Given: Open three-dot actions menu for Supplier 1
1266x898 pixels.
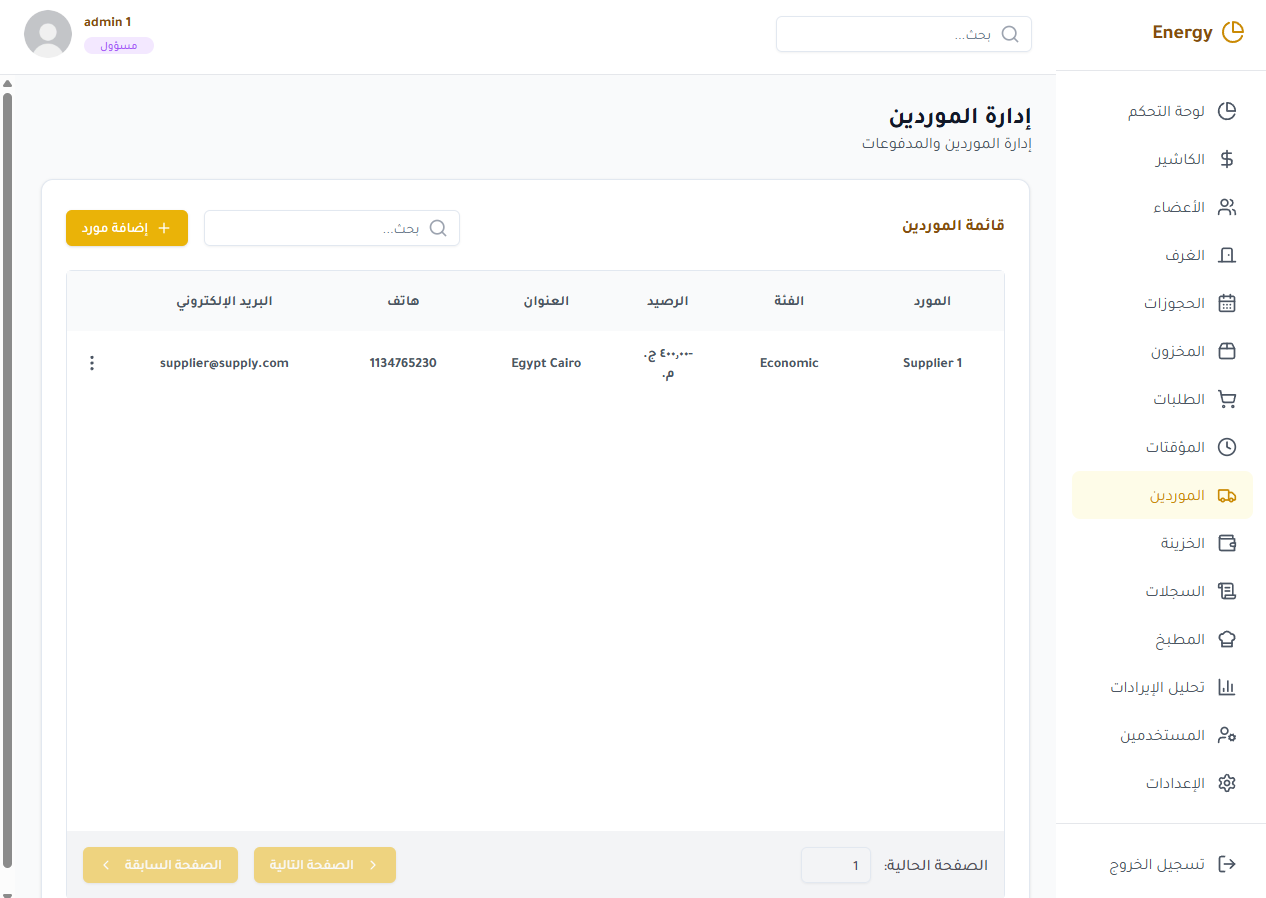Looking at the screenshot, I should tap(92, 363).
